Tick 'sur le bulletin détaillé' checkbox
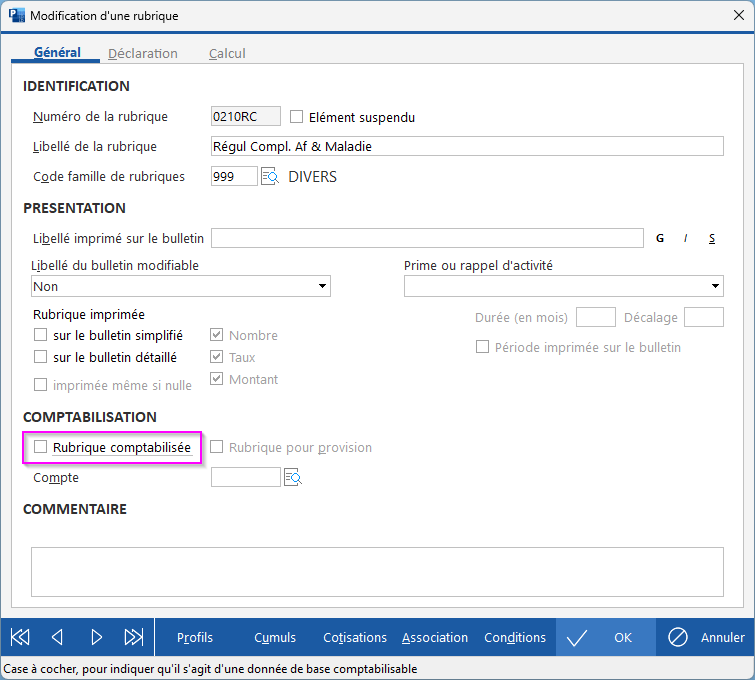This screenshot has width=755, height=680. [41, 357]
